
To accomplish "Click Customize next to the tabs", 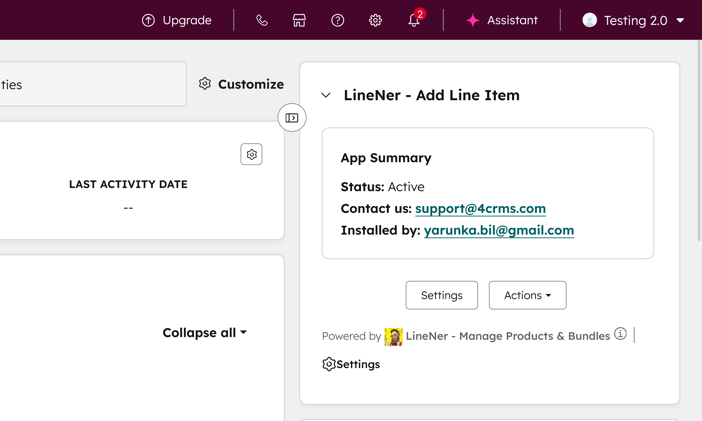I will (241, 84).
